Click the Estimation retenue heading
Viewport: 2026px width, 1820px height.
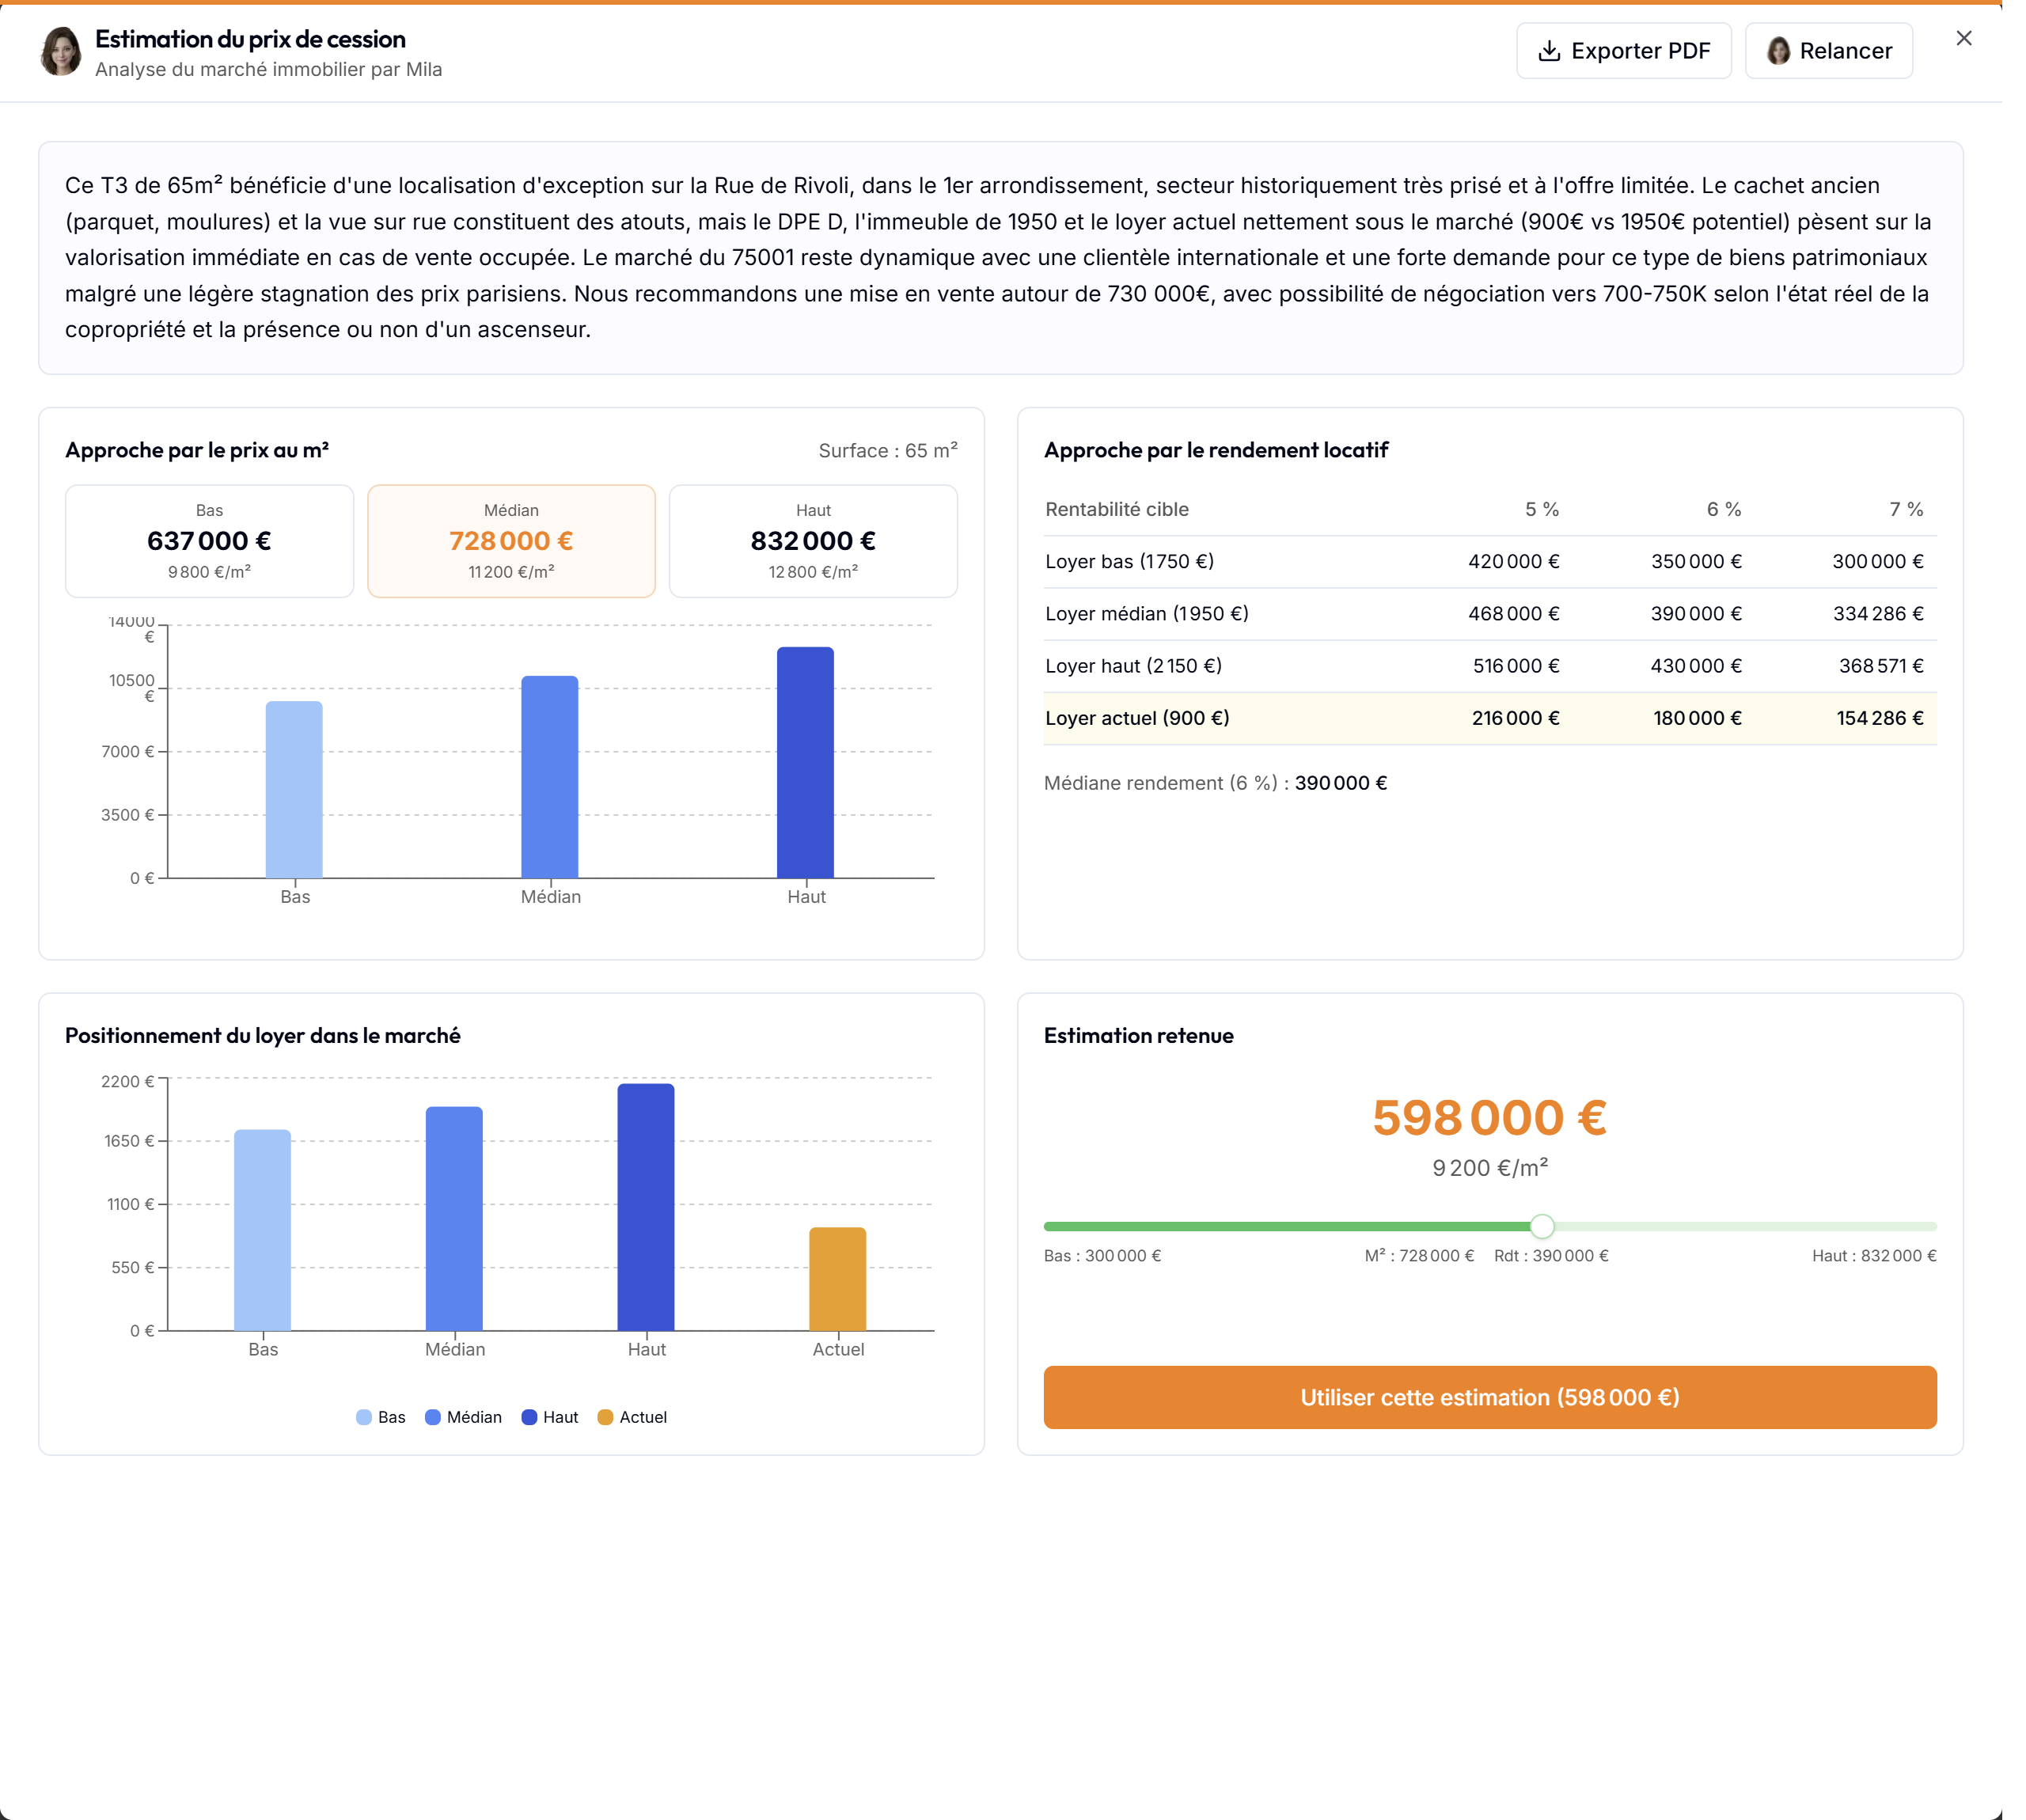[1139, 1036]
